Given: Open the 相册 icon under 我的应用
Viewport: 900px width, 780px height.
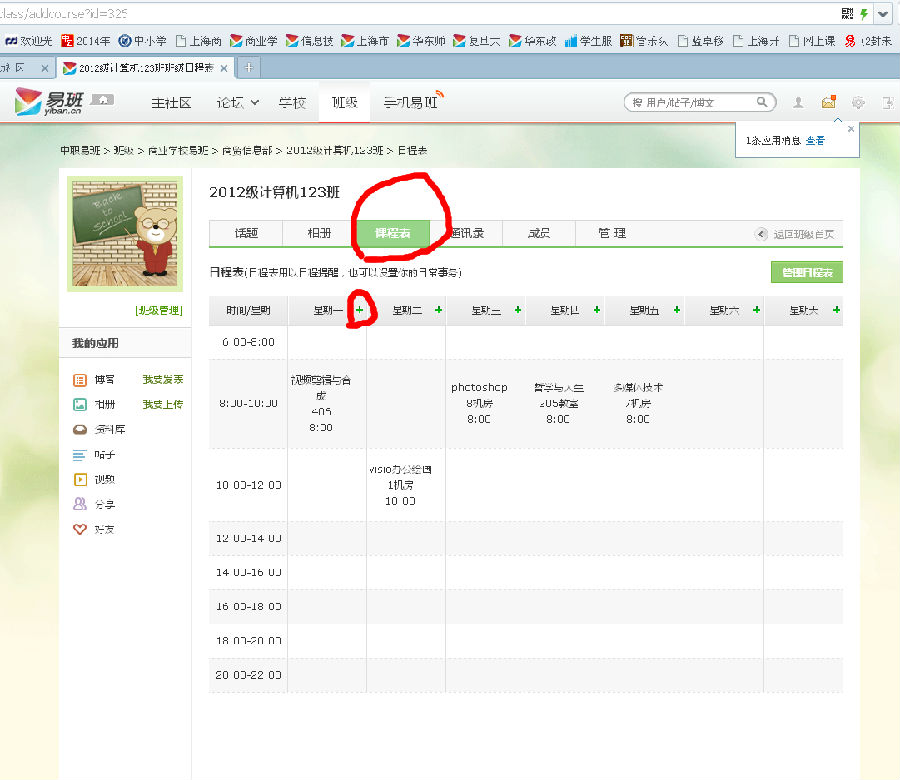Looking at the screenshot, I should (80, 405).
